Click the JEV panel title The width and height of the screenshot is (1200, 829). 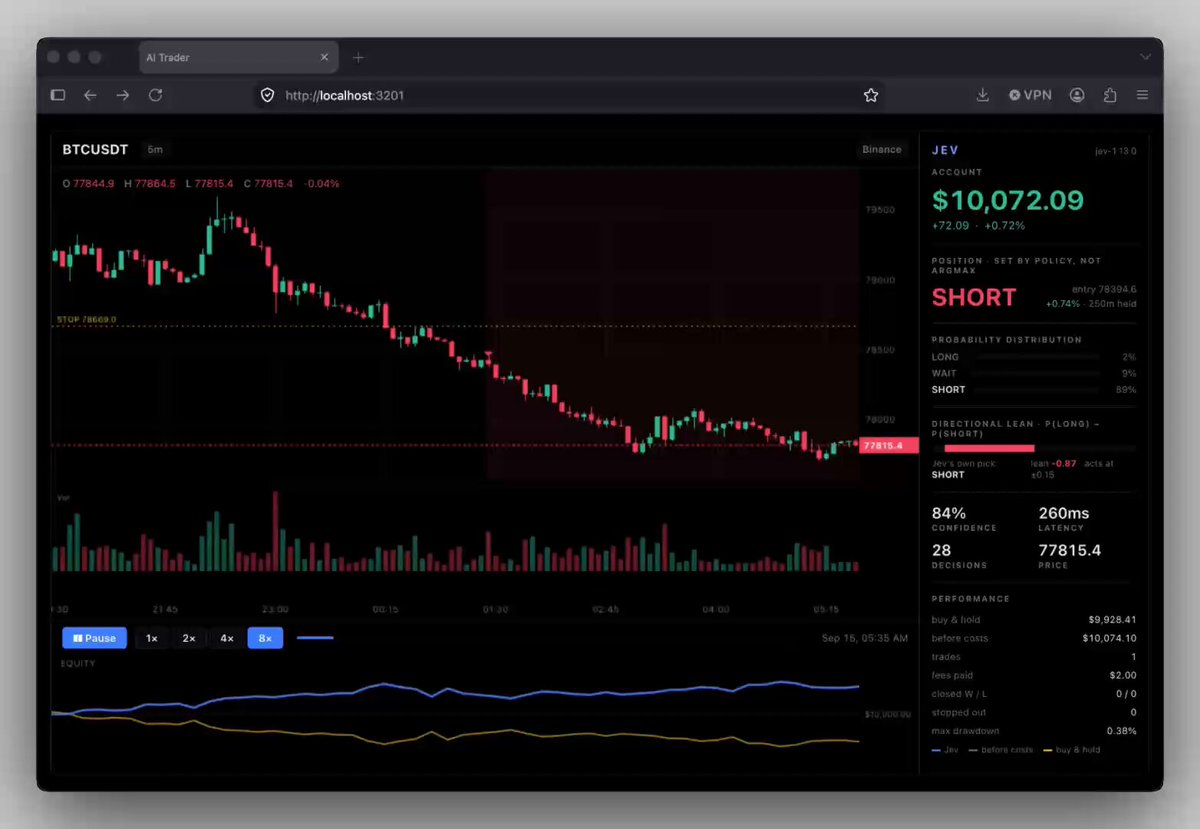coord(945,150)
